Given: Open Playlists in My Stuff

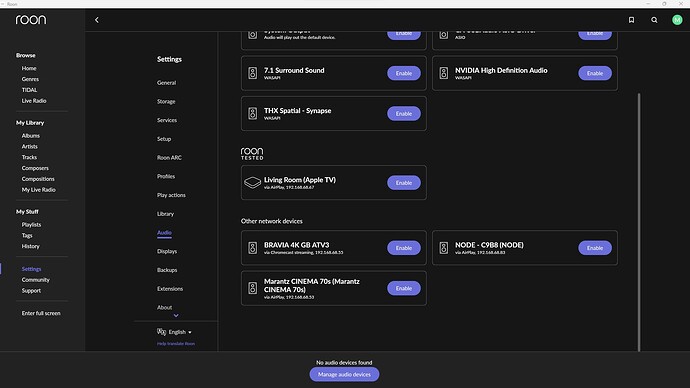Looking at the screenshot, I should click(x=31, y=224).
